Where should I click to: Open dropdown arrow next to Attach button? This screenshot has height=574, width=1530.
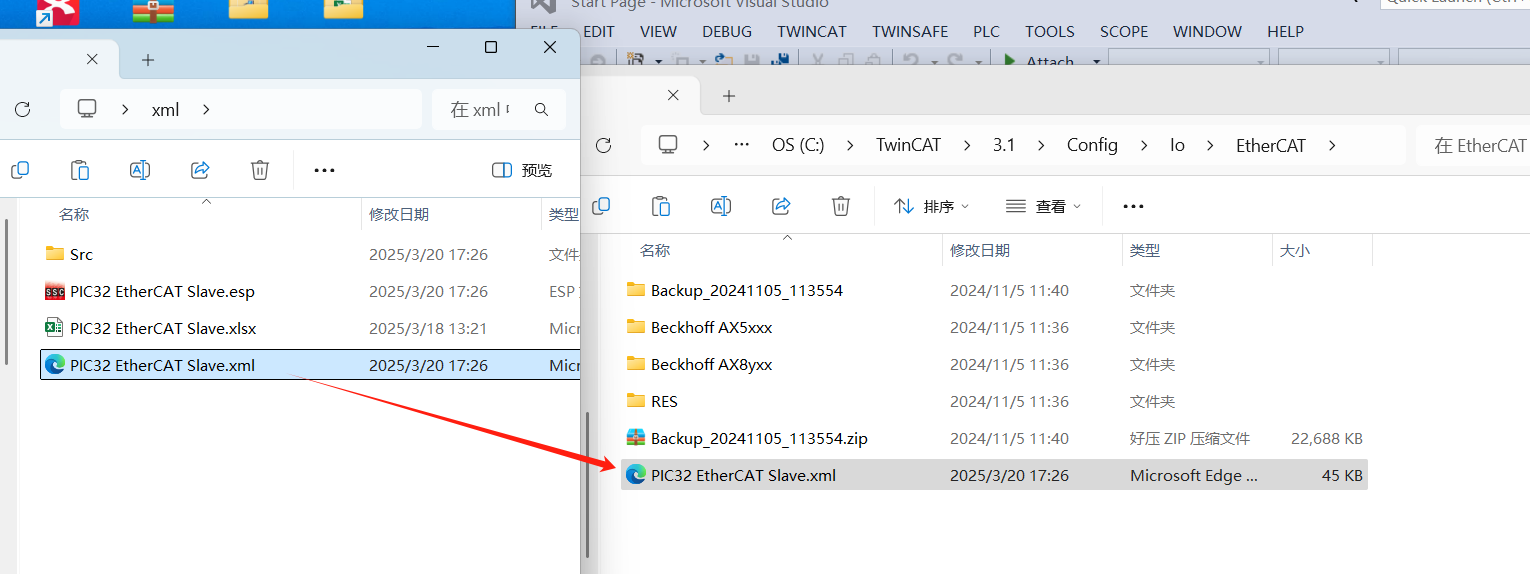tap(1096, 62)
